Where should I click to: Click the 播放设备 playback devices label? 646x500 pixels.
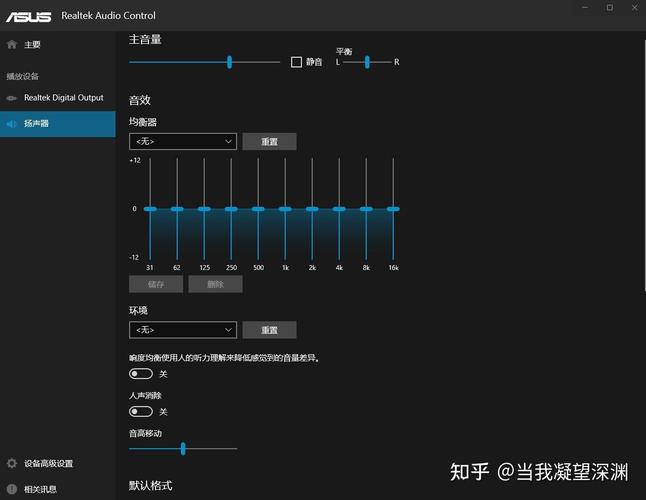coord(23,76)
